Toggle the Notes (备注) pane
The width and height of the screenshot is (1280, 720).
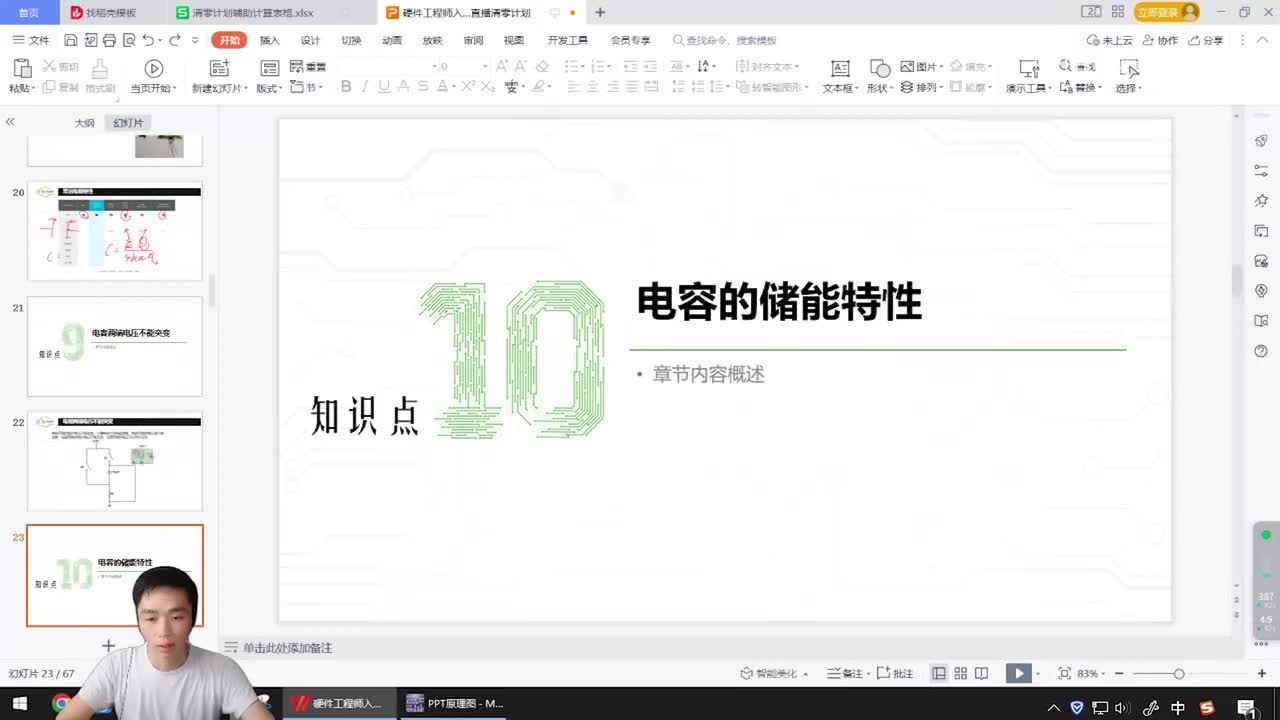849,673
